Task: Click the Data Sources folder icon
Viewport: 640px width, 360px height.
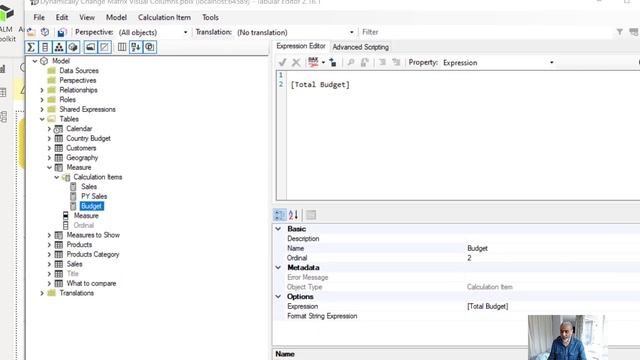Action: click(51, 71)
